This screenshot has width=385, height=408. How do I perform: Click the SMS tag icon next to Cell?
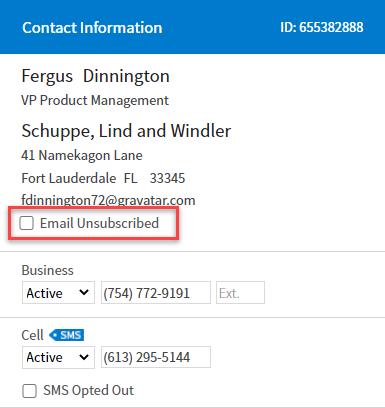pos(67,335)
